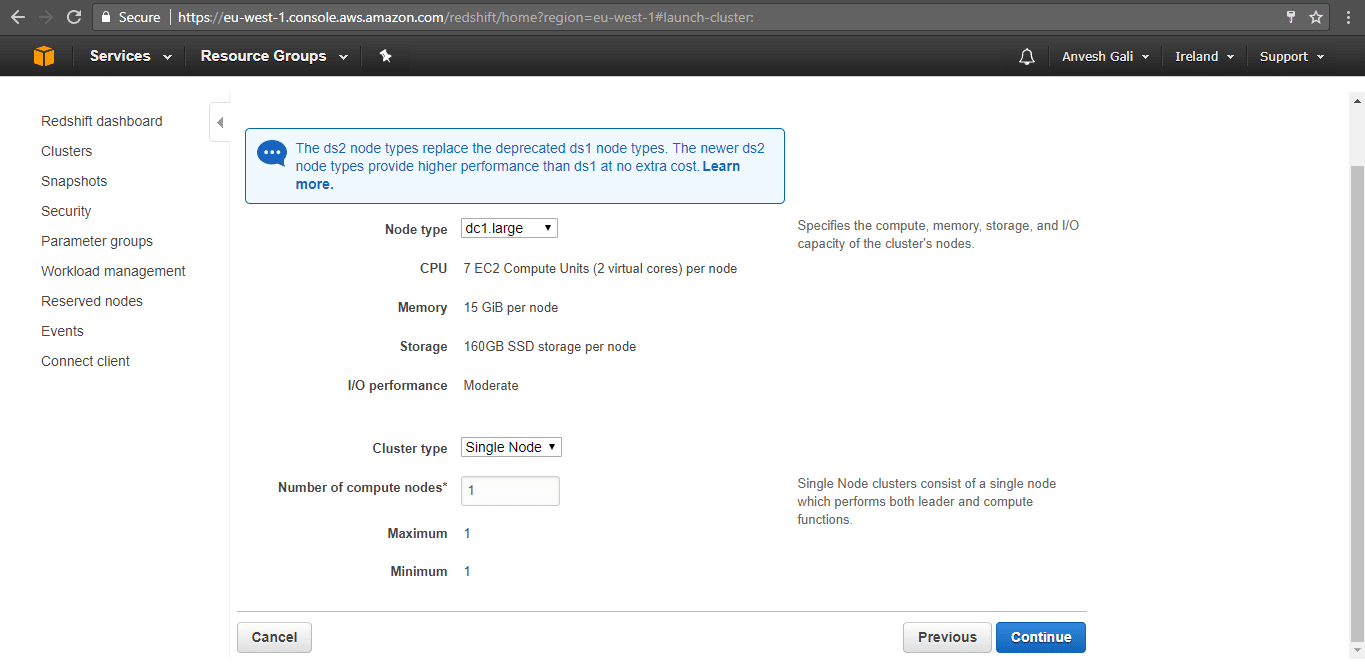
Task: Click the '15 GiB per node' memory value
Action: [511, 307]
